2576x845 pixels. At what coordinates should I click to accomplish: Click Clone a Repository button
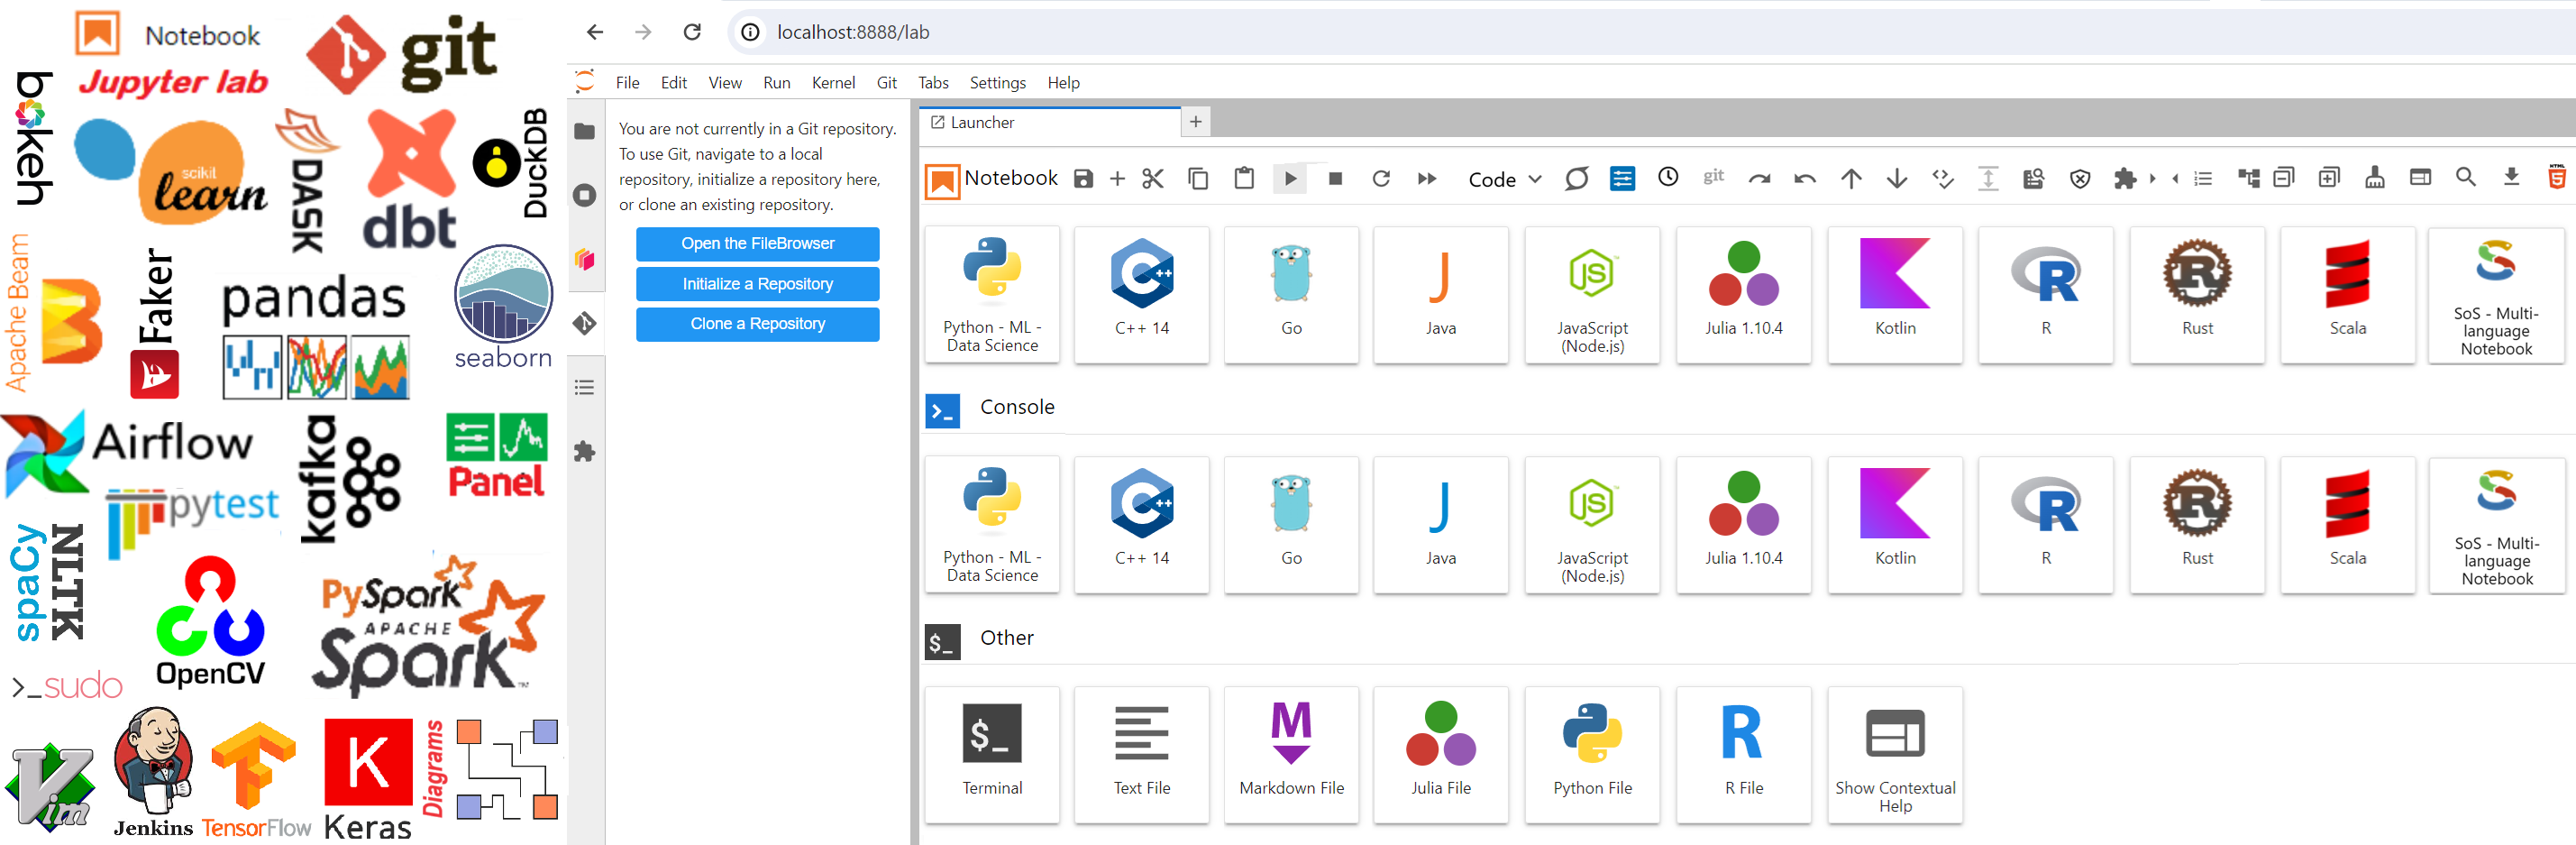pos(757,324)
